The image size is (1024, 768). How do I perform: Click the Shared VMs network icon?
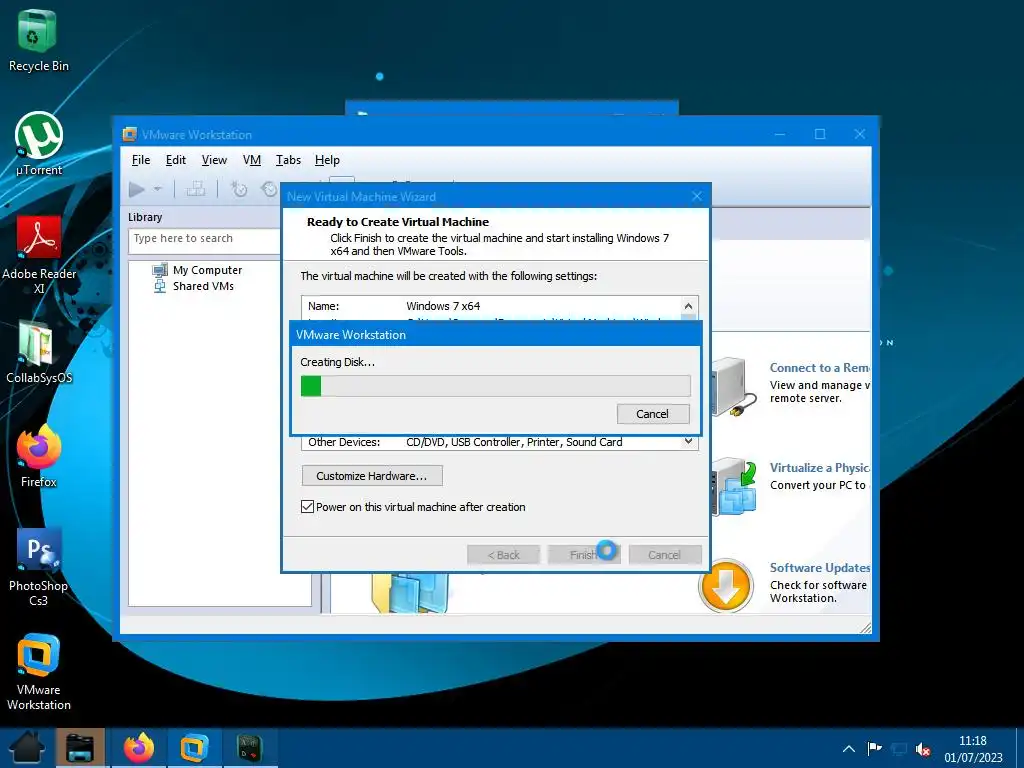coord(160,286)
